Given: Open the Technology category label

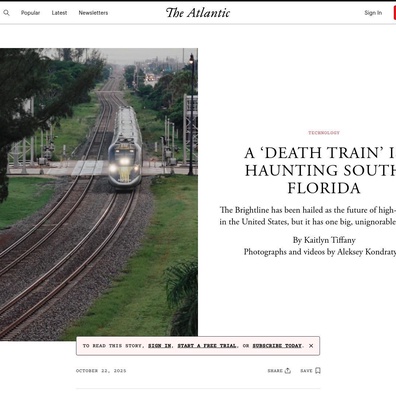Looking at the screenshot, I should pos(324,133).
